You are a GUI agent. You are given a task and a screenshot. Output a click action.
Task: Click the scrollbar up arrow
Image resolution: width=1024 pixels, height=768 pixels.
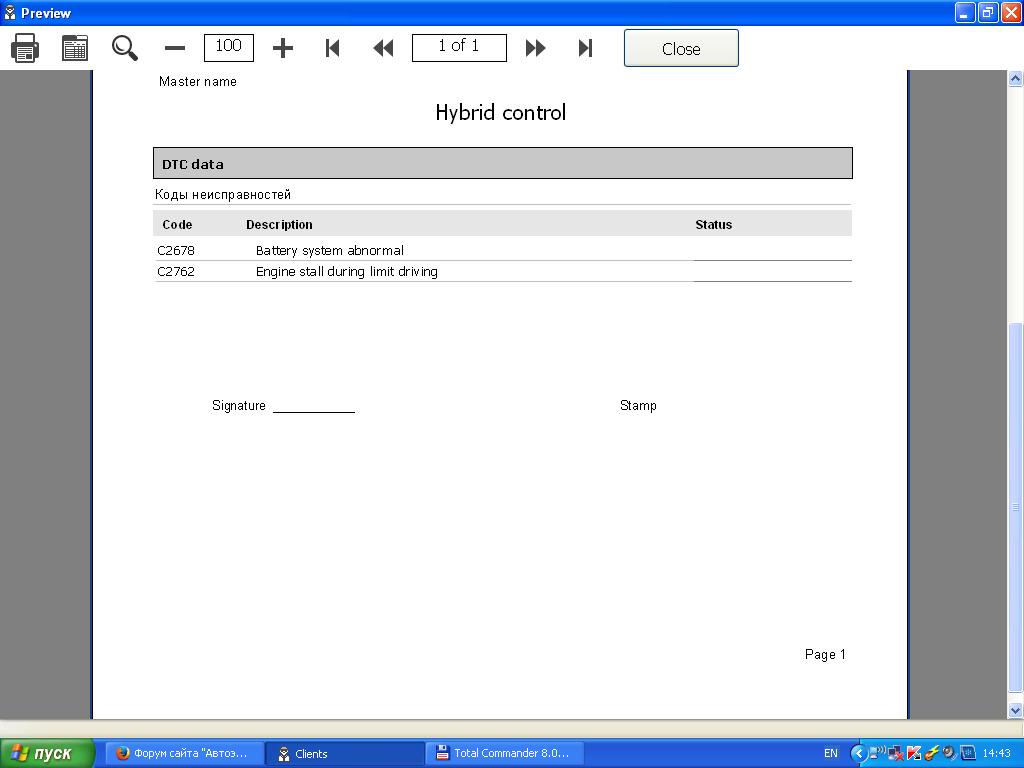[1016, 78]
